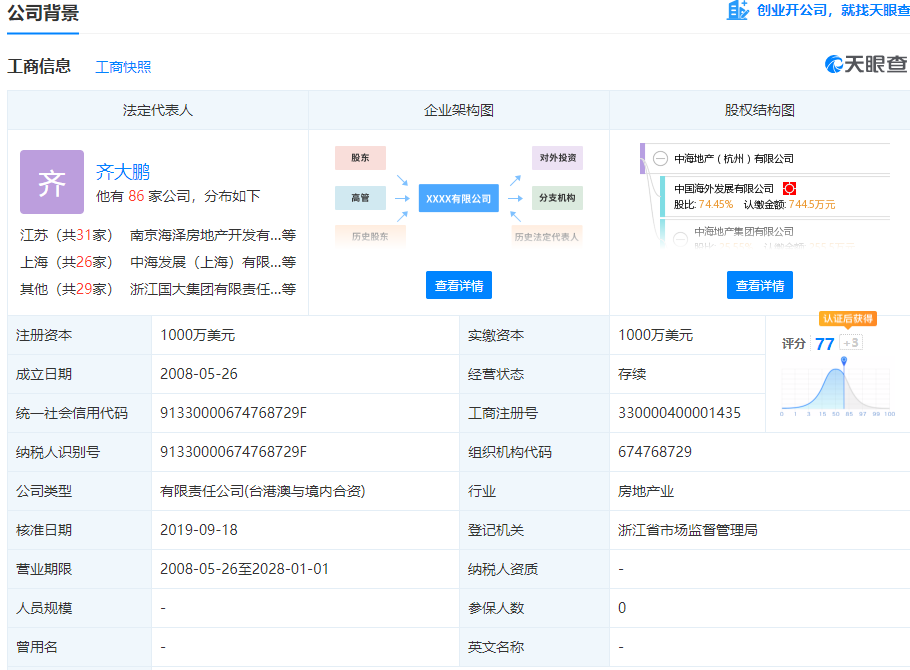The width and height of the screenshot is (910, 670).
Task: Click the 法定代表人 column header
Action: tap(157, 110)
